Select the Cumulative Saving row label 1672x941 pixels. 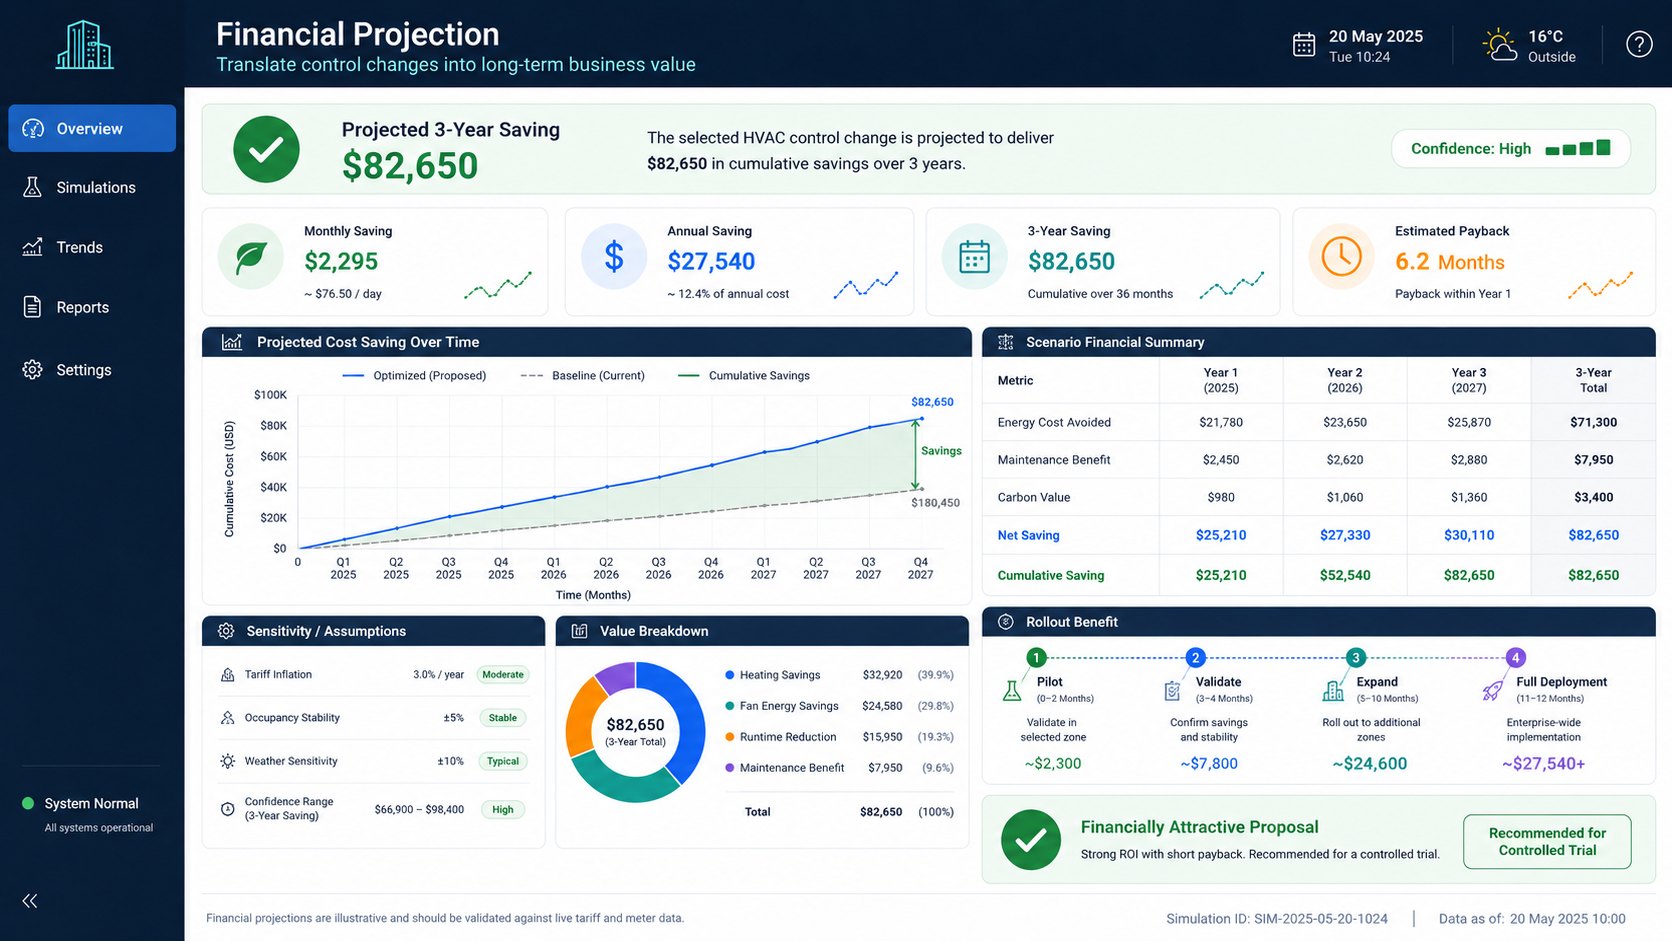point(1051,575)
